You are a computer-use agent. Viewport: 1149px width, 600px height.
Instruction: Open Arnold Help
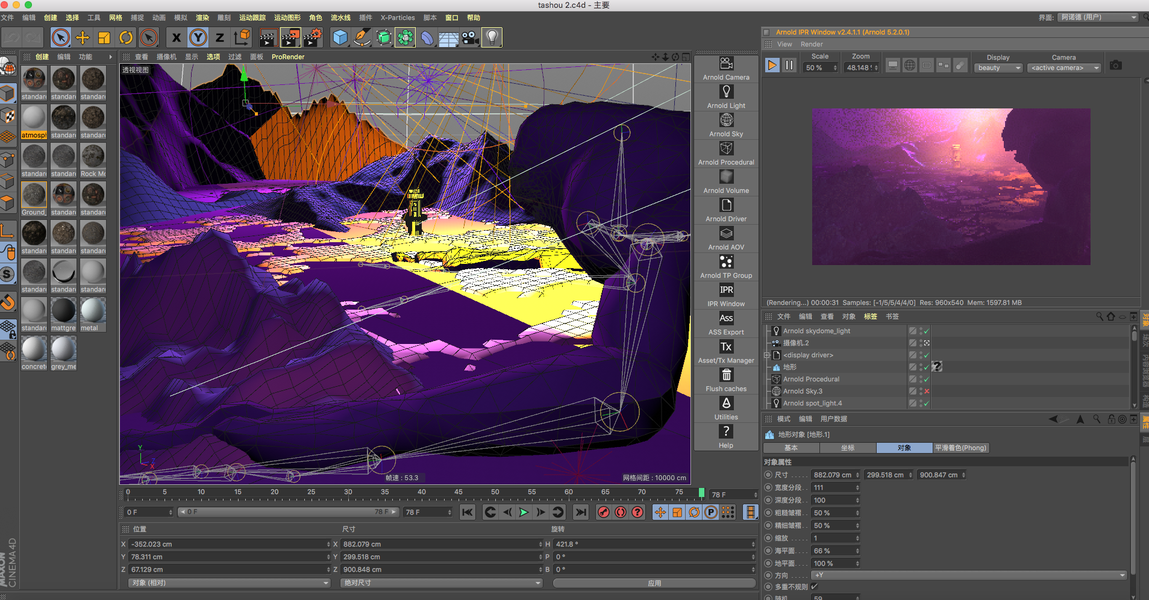coord(726,436)
